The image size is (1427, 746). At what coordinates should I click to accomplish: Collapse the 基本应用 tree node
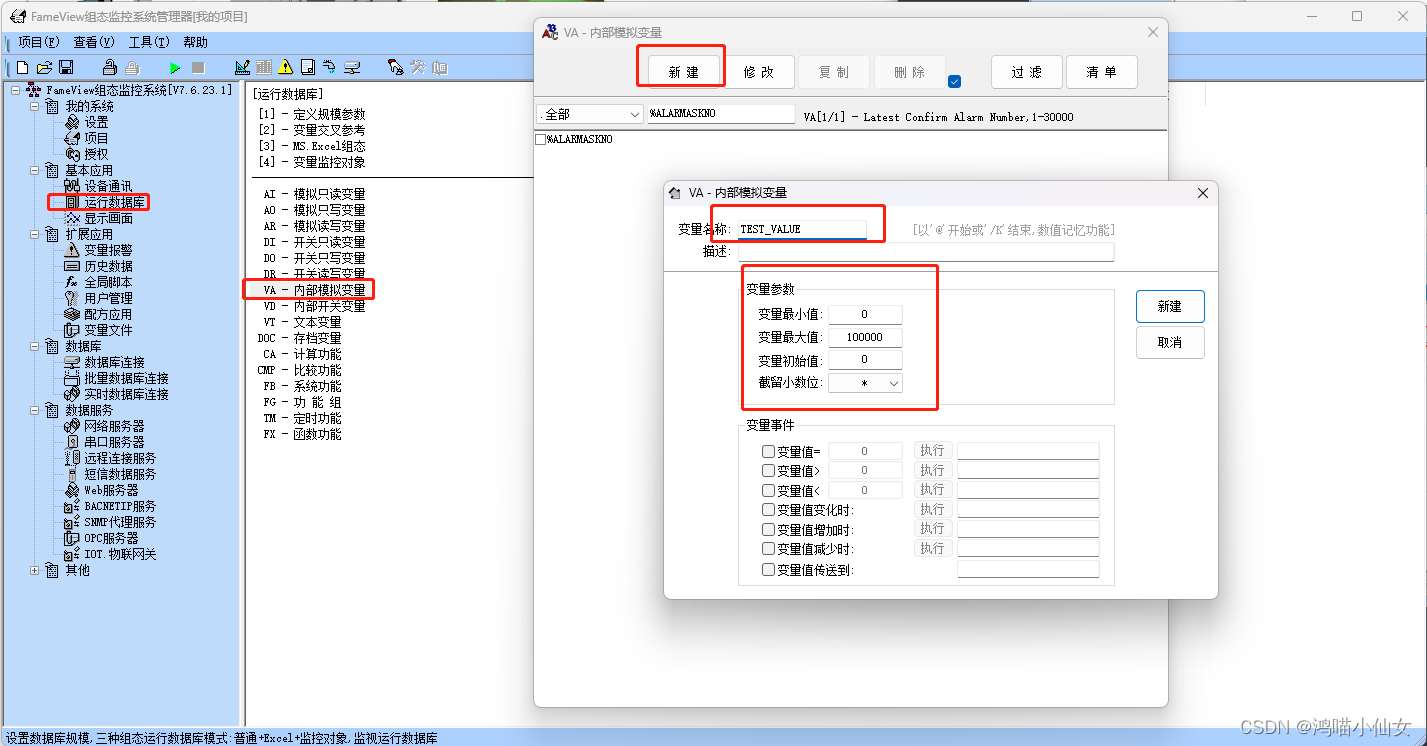pos(34,170)
